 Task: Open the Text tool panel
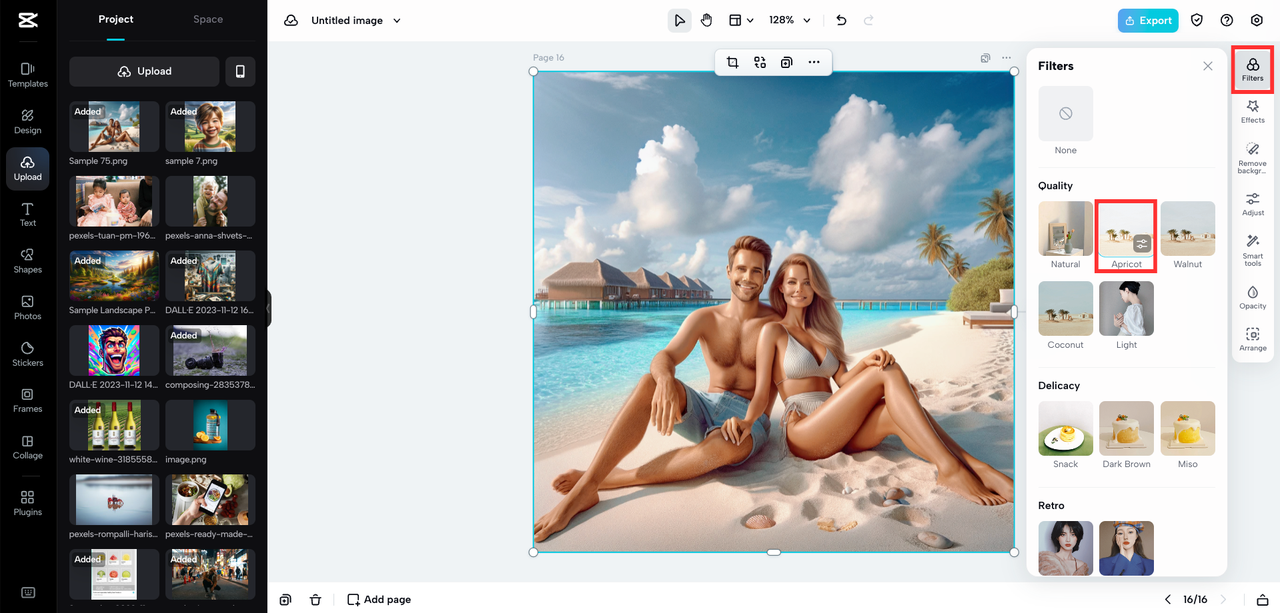pyautogui.click(x=28, y=214)
